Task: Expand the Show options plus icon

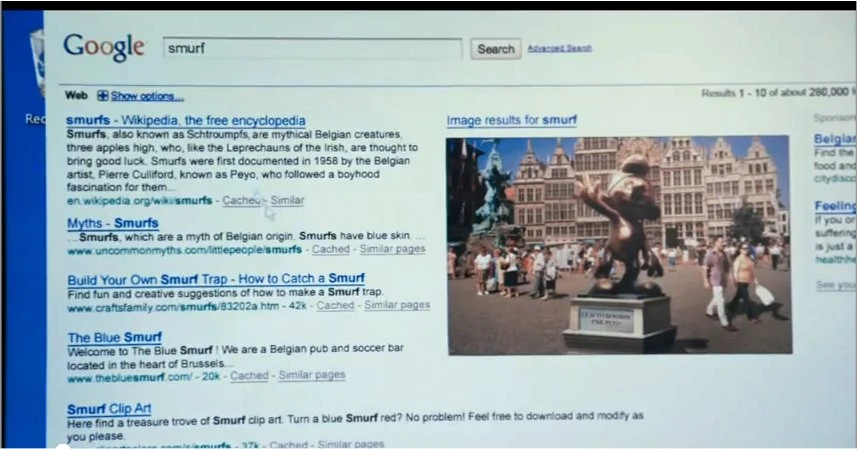Action: (102, 96)
